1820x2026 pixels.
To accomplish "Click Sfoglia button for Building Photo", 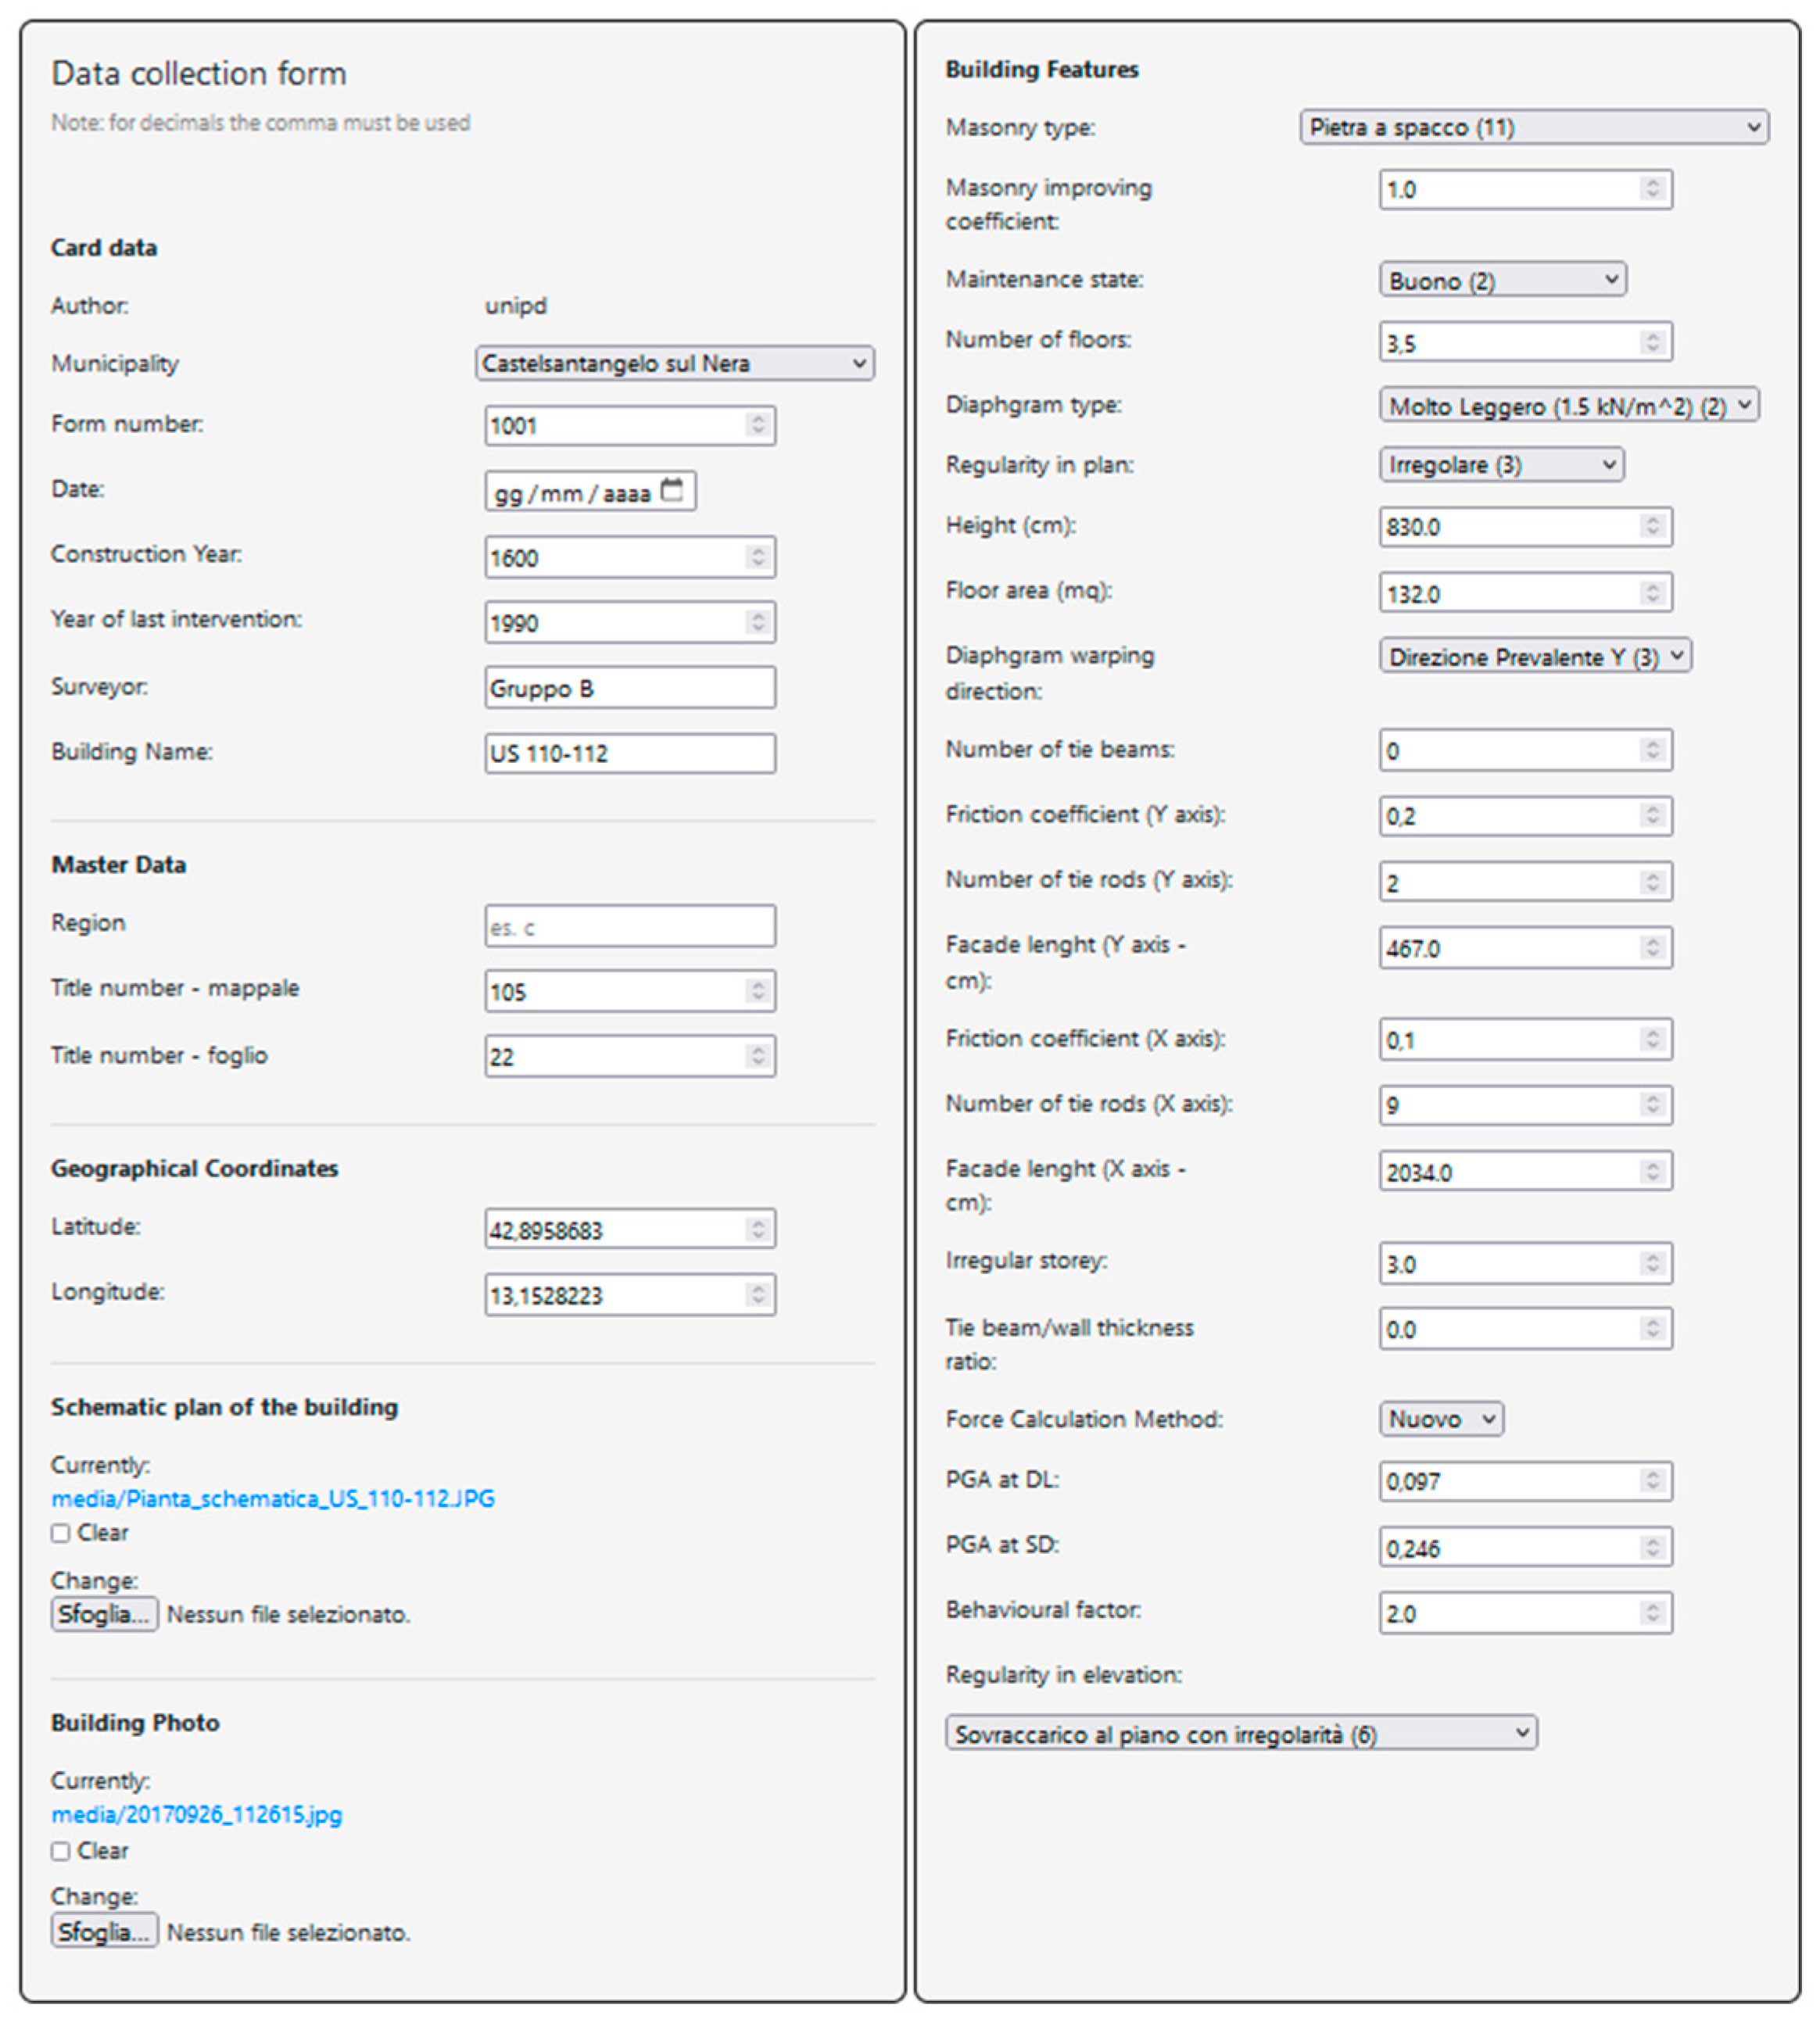I will click(x=104, y=1931).
